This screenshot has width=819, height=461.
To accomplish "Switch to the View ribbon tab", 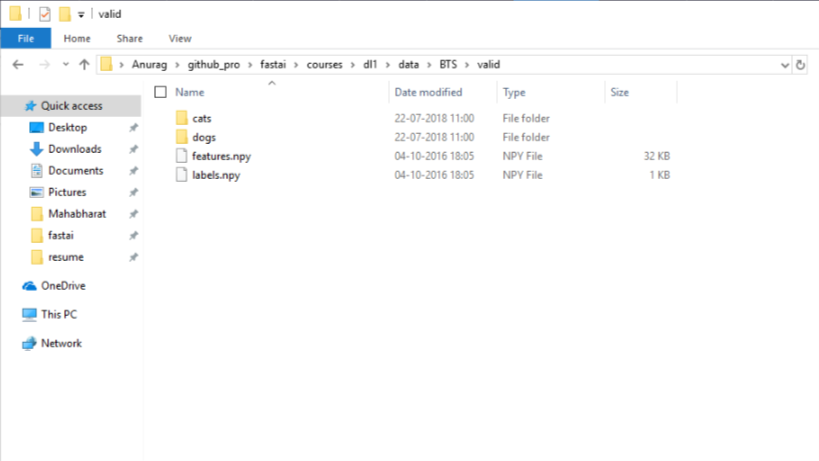I will (180, 38).
